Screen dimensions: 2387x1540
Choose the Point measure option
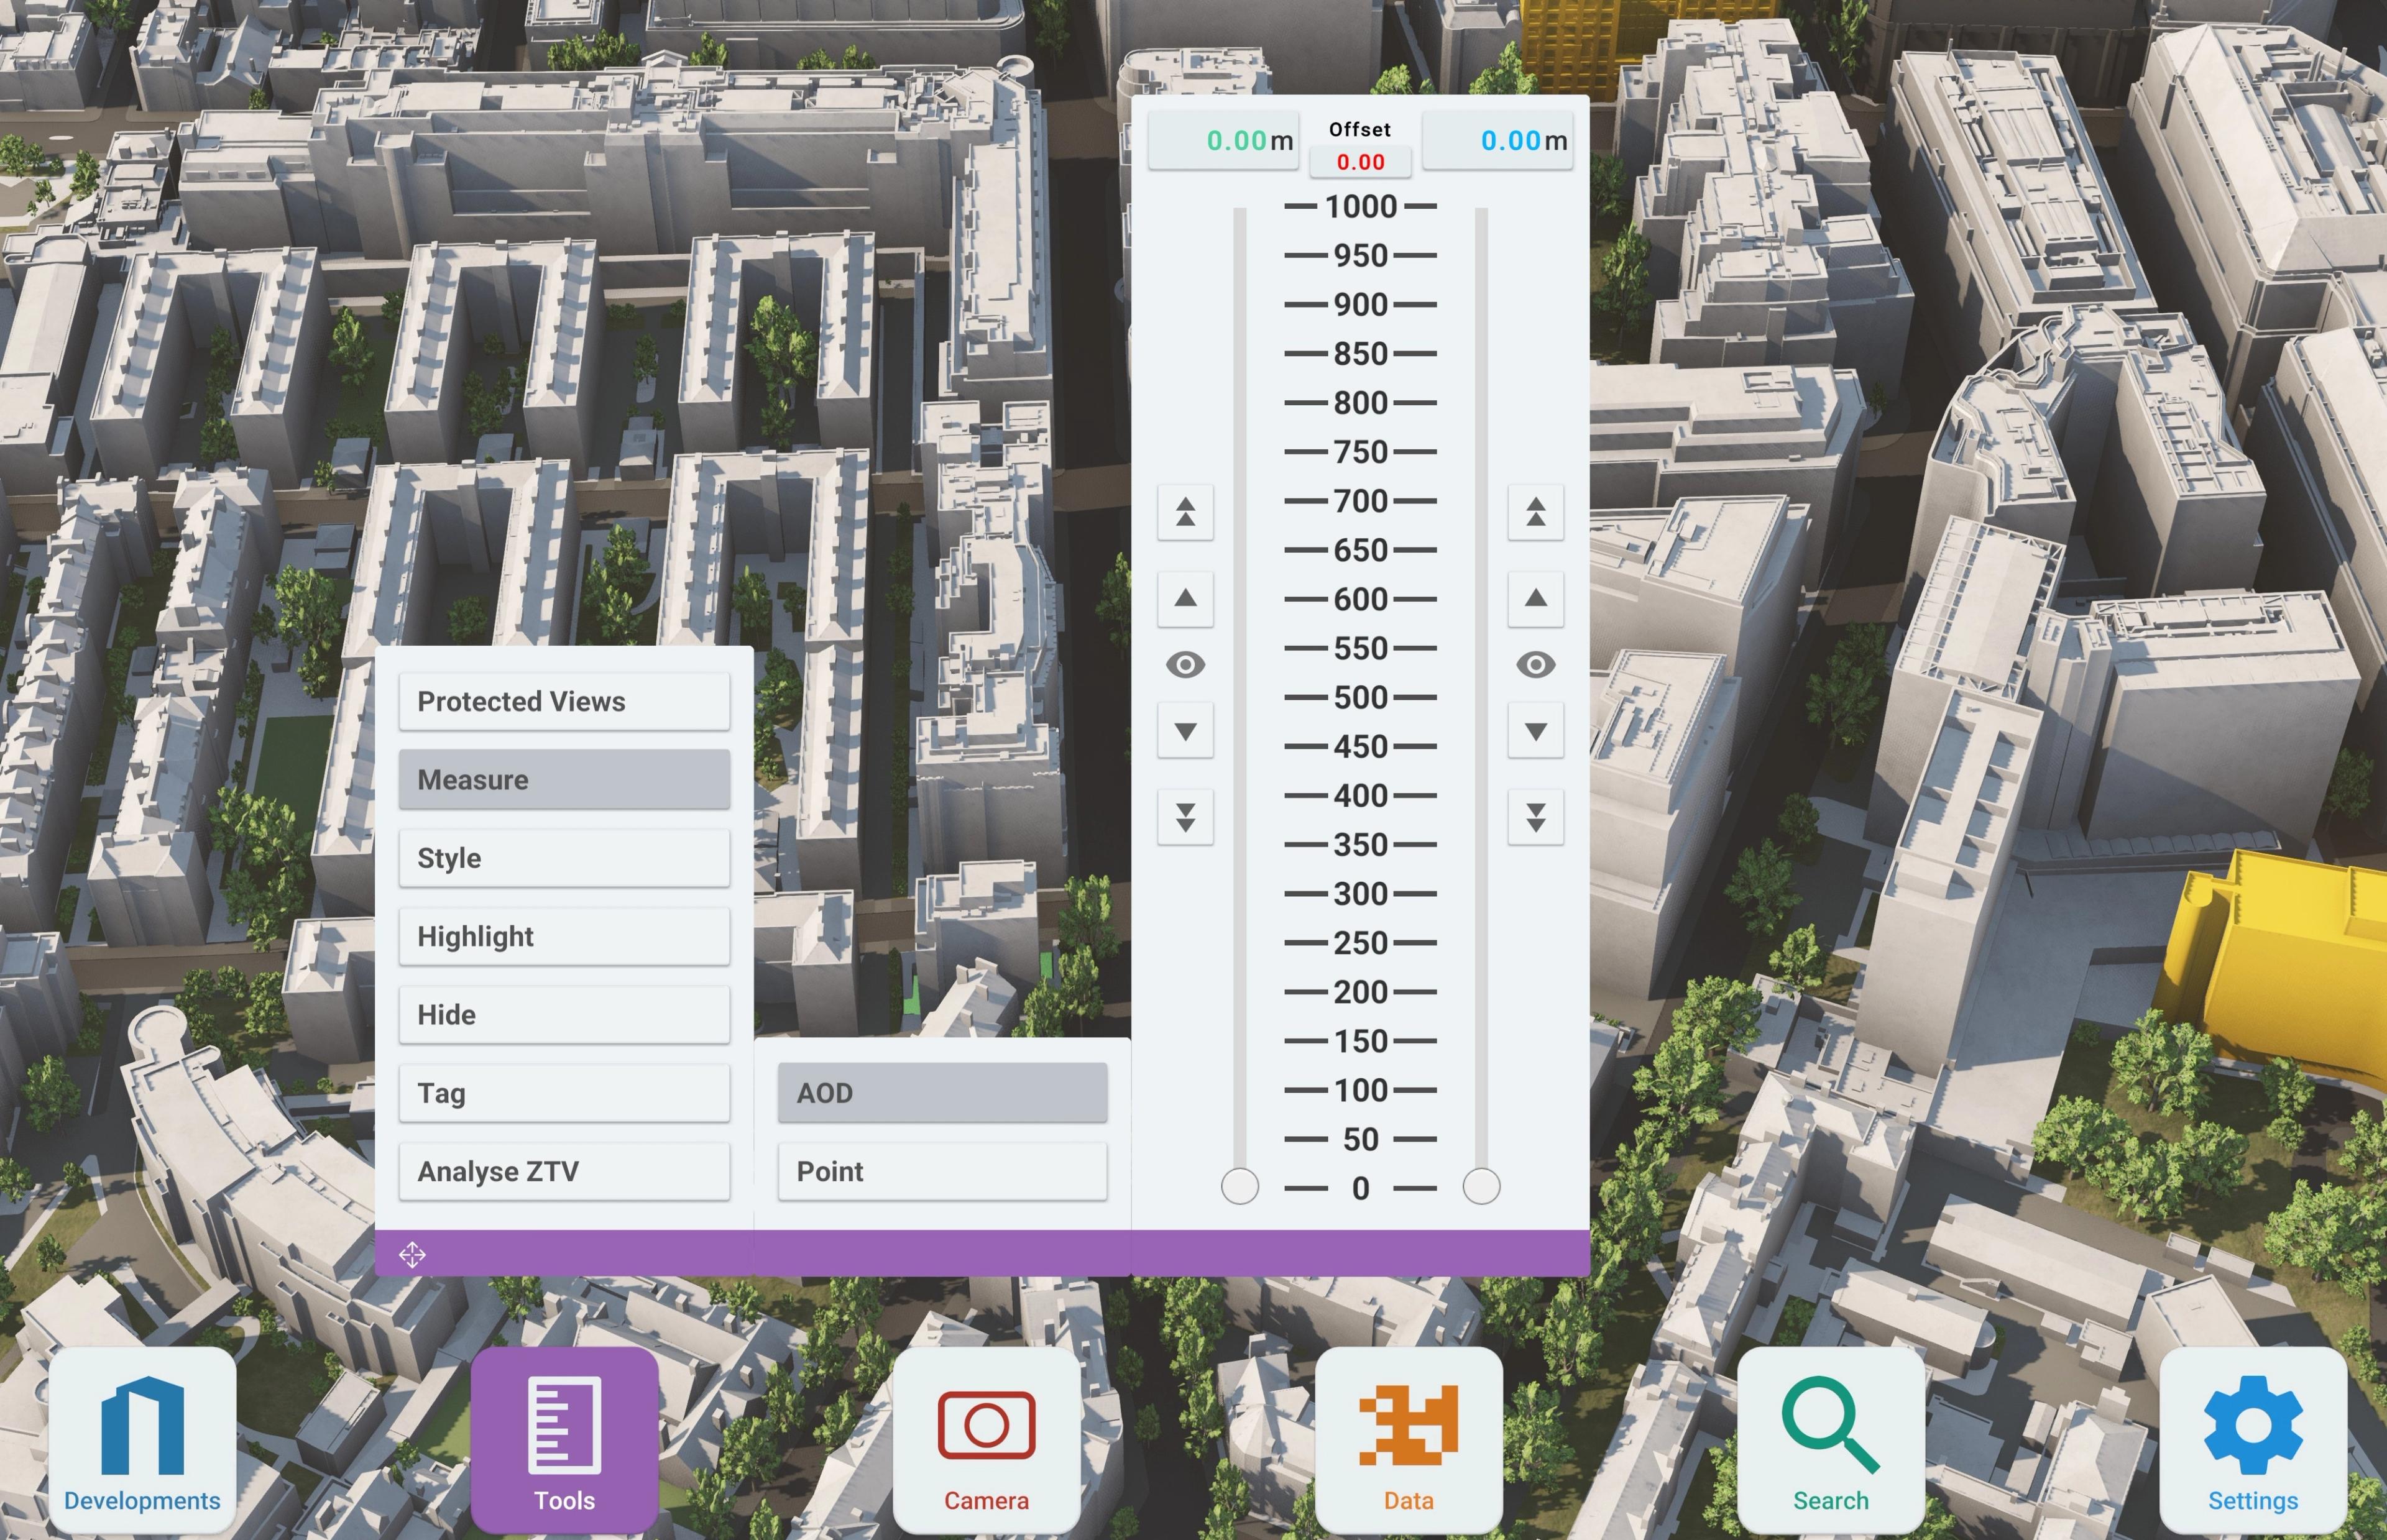(942, 1171)
